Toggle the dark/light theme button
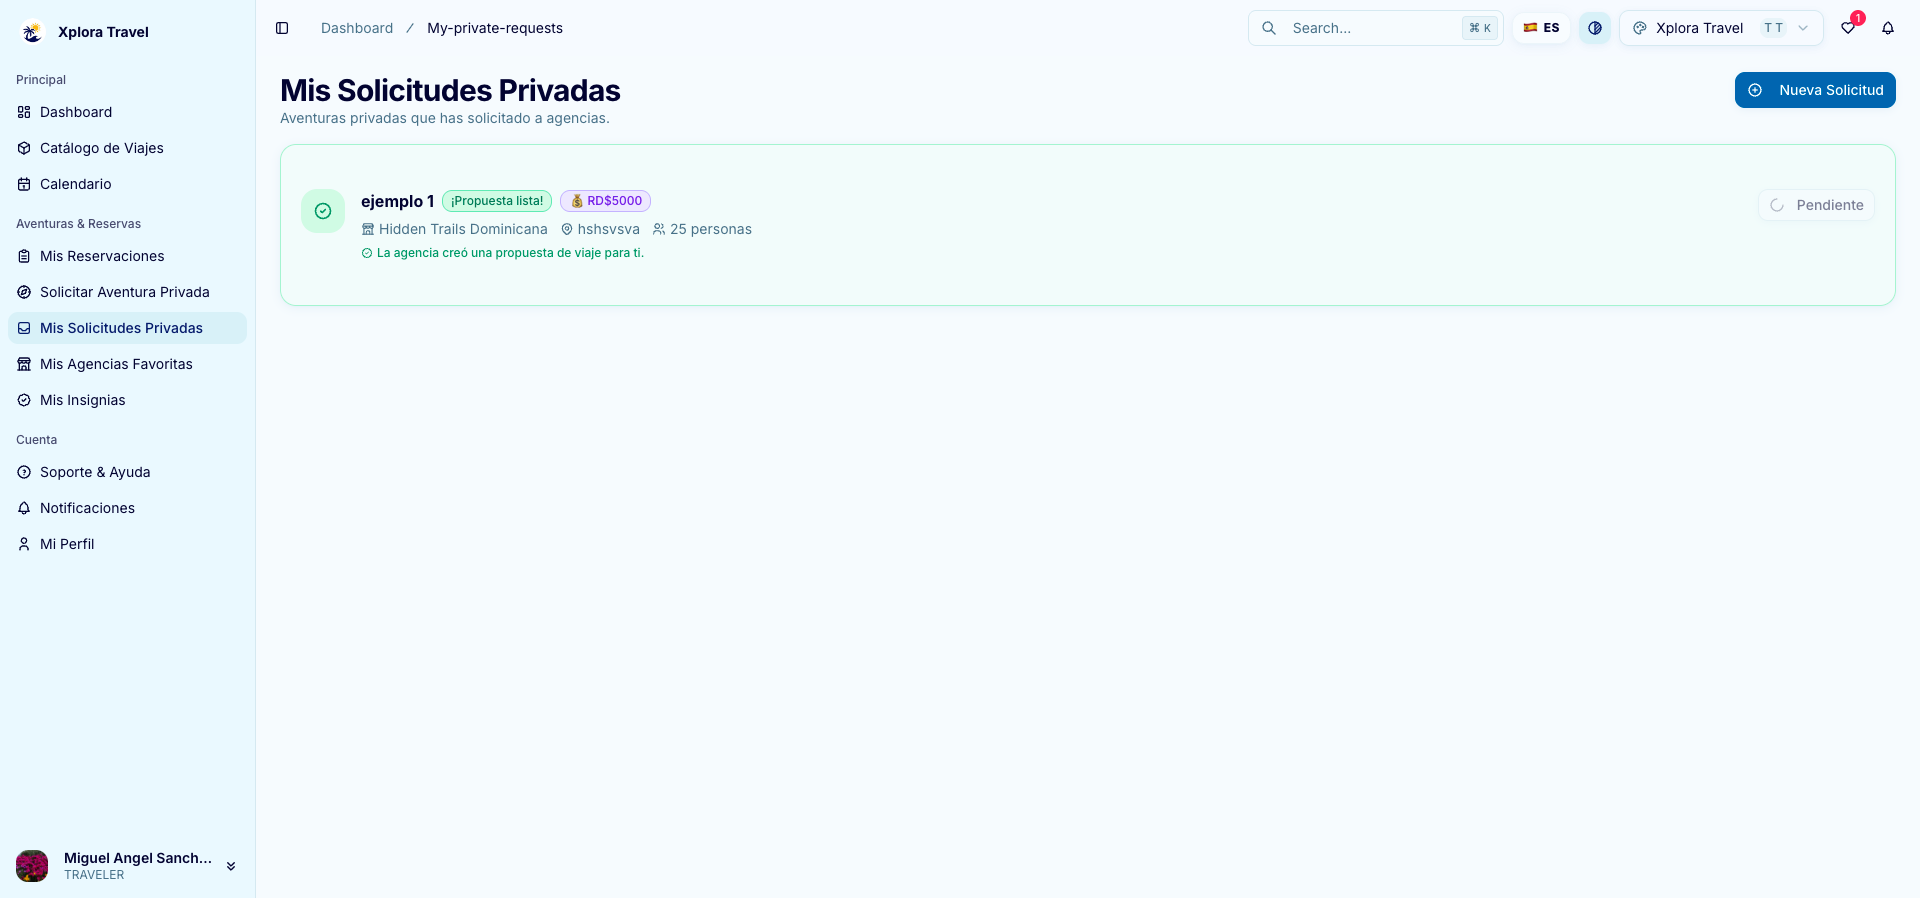This screenshot has width=1920, height=898. (1595, 28)
